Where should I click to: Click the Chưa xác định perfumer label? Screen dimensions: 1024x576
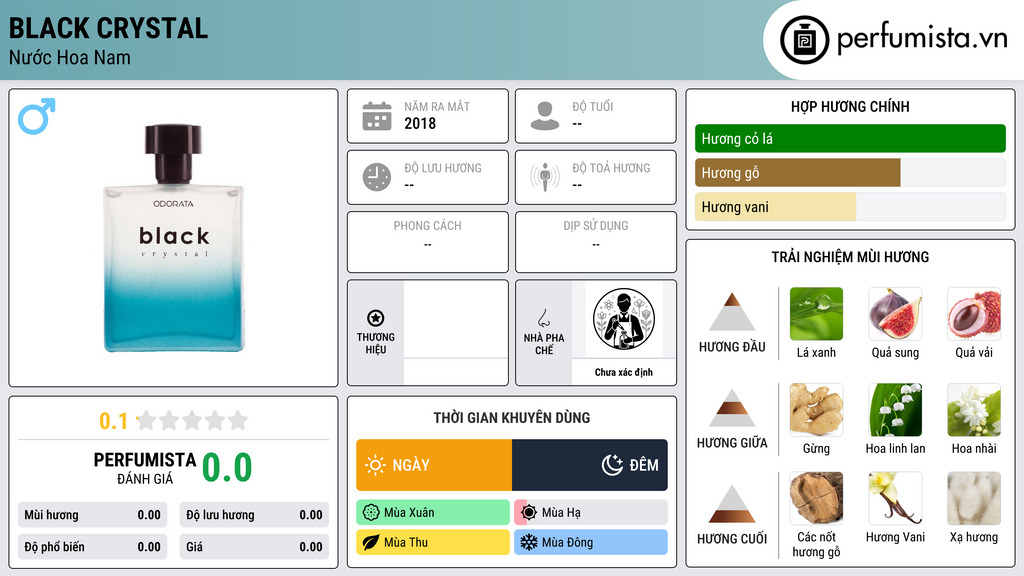click(x=624, y=372)
